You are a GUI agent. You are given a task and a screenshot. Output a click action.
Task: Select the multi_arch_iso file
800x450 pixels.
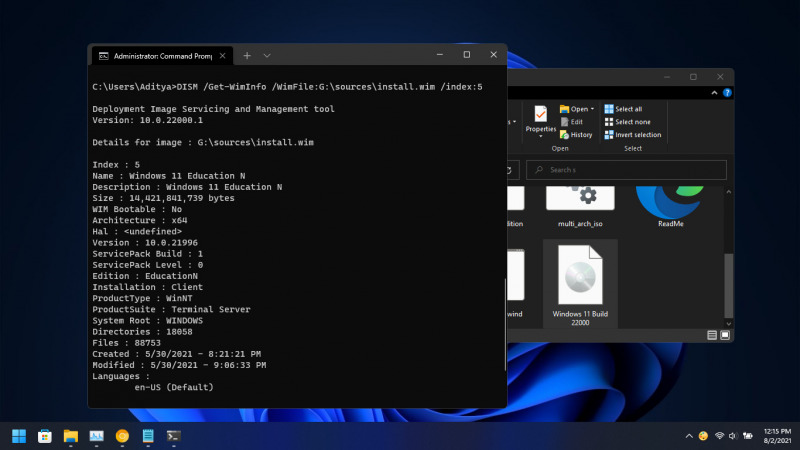point(580,207)
